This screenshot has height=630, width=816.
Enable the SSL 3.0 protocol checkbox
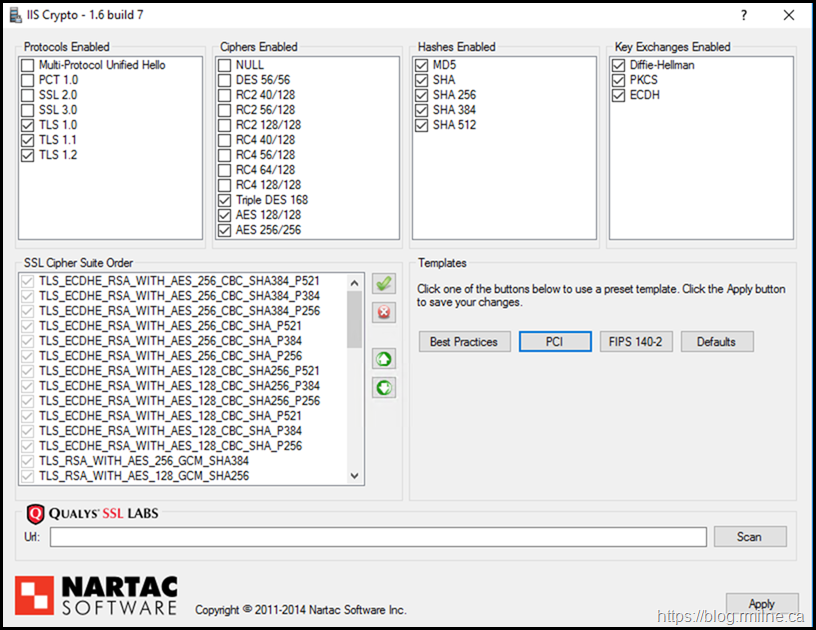click(x=27, y=110)
